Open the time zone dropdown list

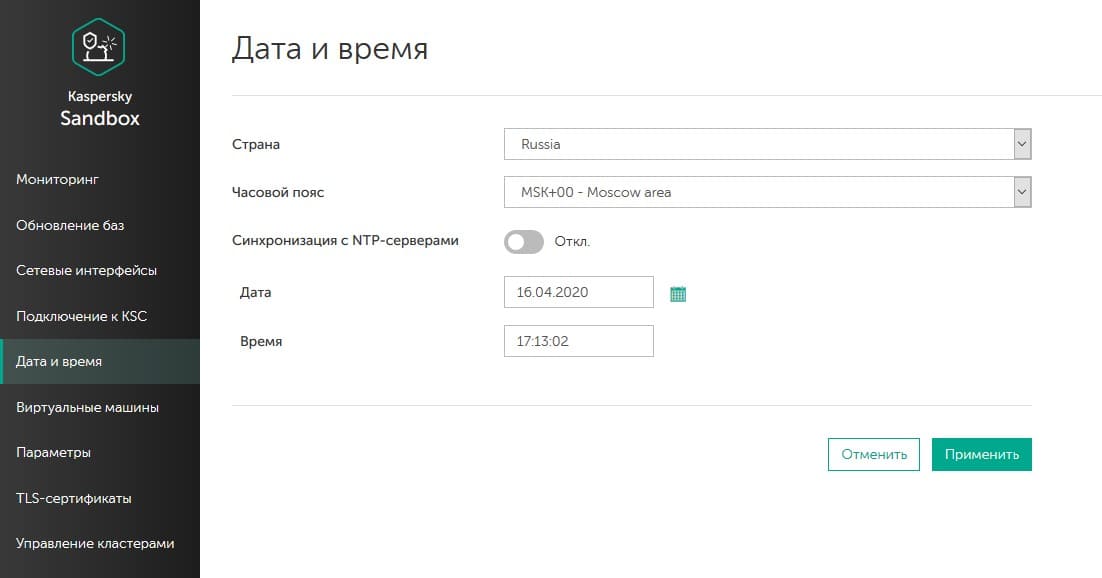tap(767, 192)
